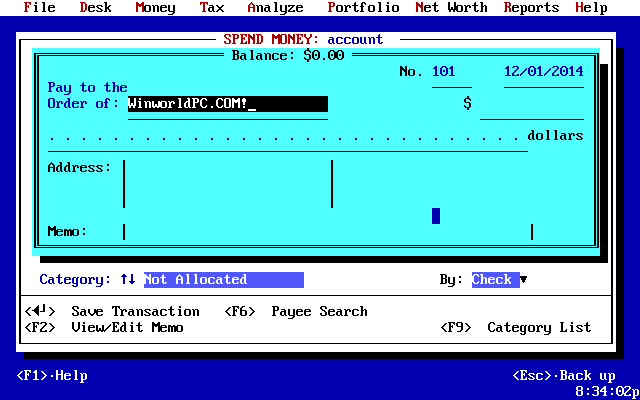The height and width of the screenshot is (400, 640).
Task: Click the Memo entry field
Action: (x=328, y=232)
